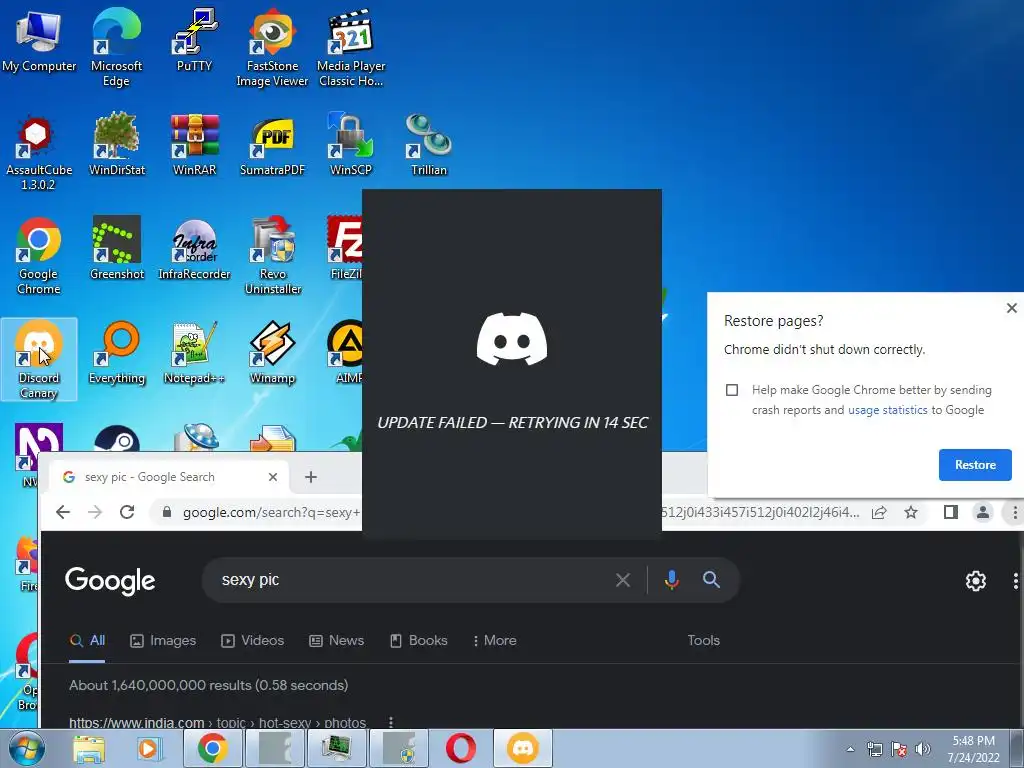Launch InfraRecorder desktop shortcut
Image resolution: width=1024 pixels, height=768 pixels.
click(195, 248)
